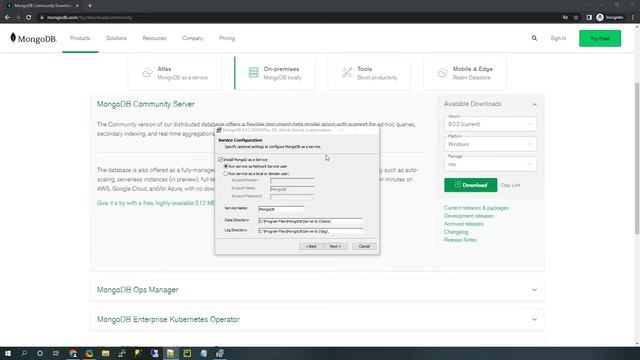Switch to the Tools tab
Screen dimensions: 640x360
(x=369, y=73)
